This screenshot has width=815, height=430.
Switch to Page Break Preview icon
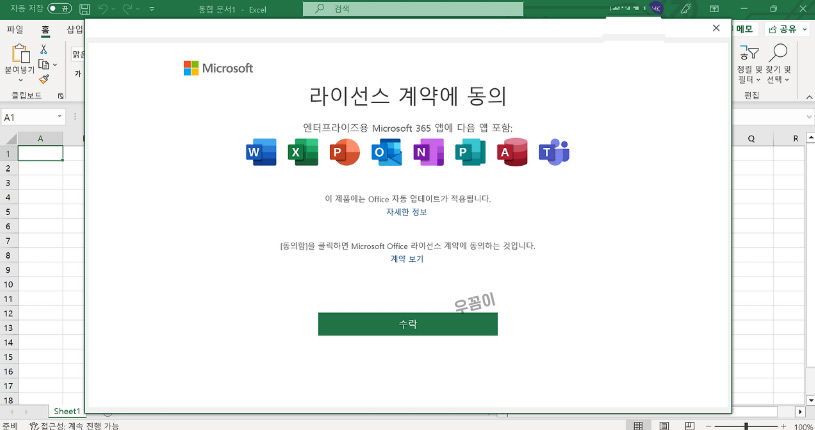click(x=689, y=426)
